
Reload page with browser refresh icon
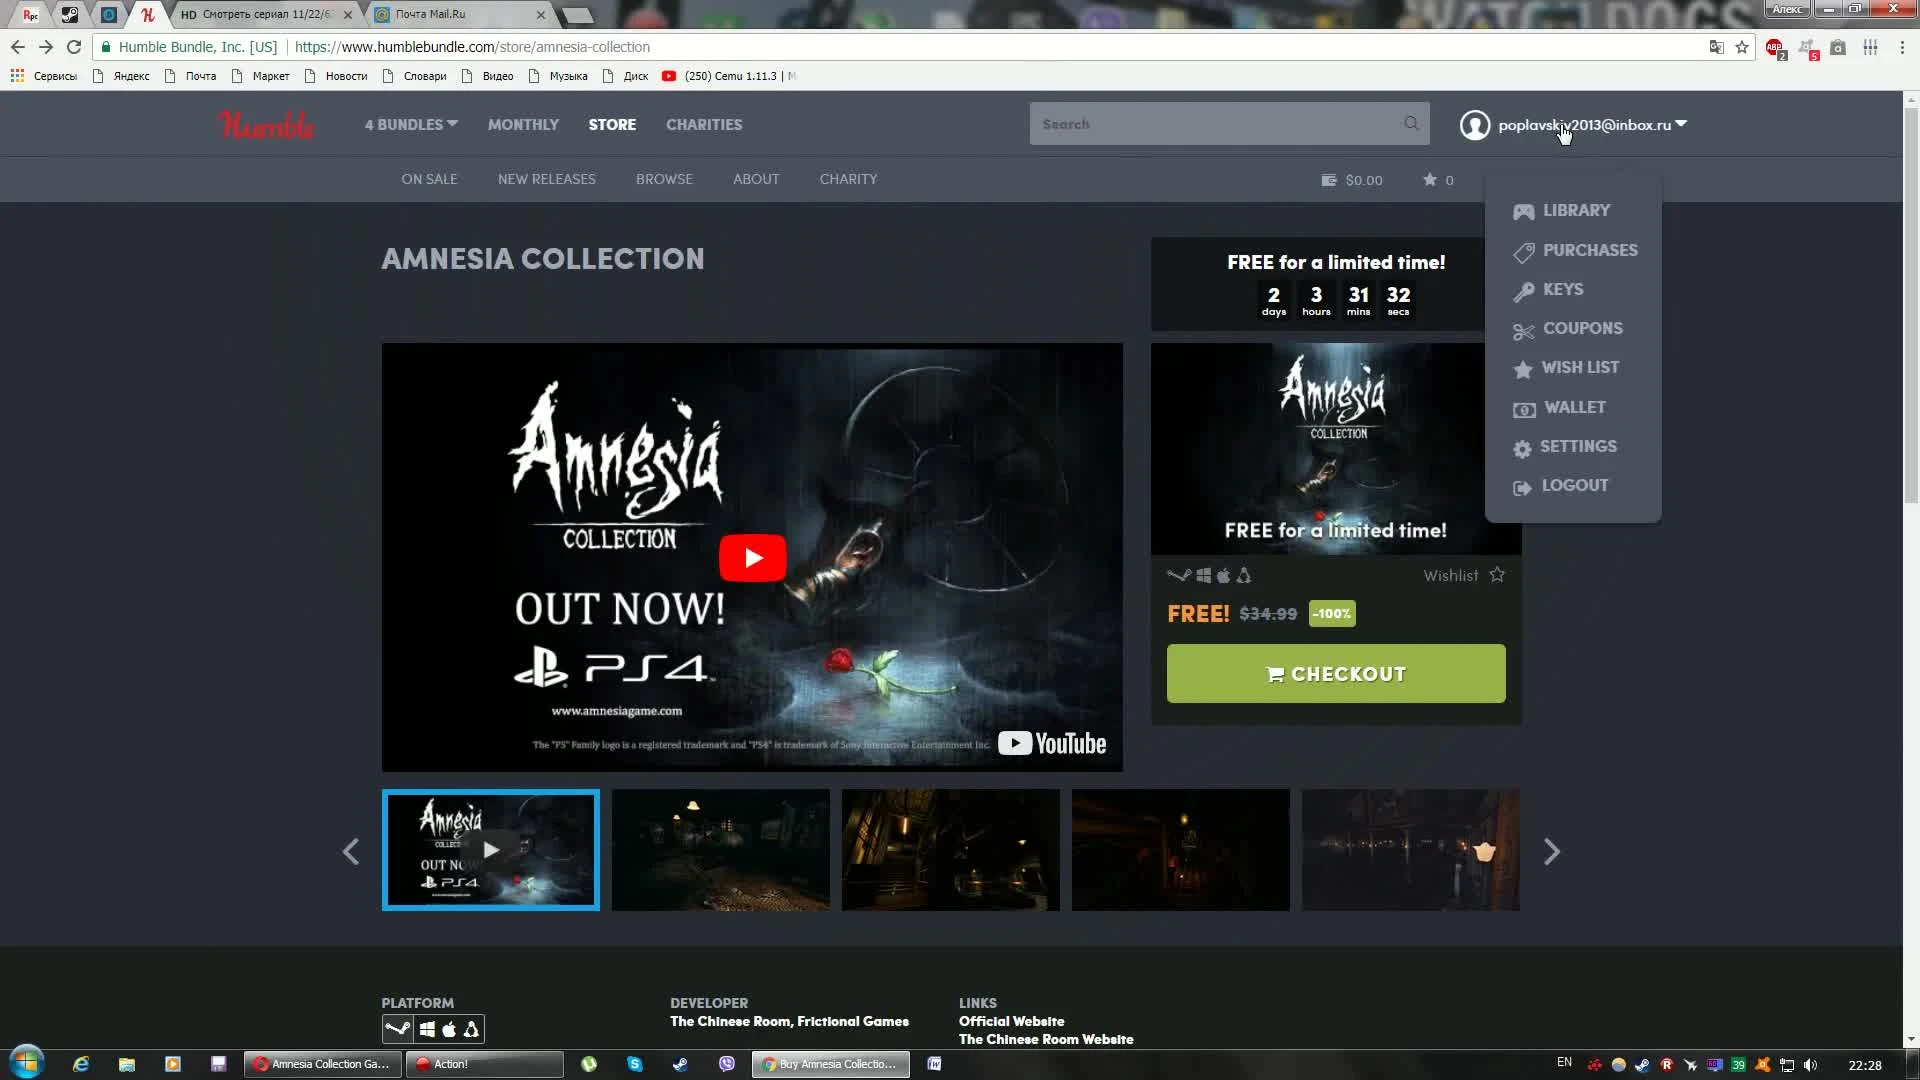[74, 47]
